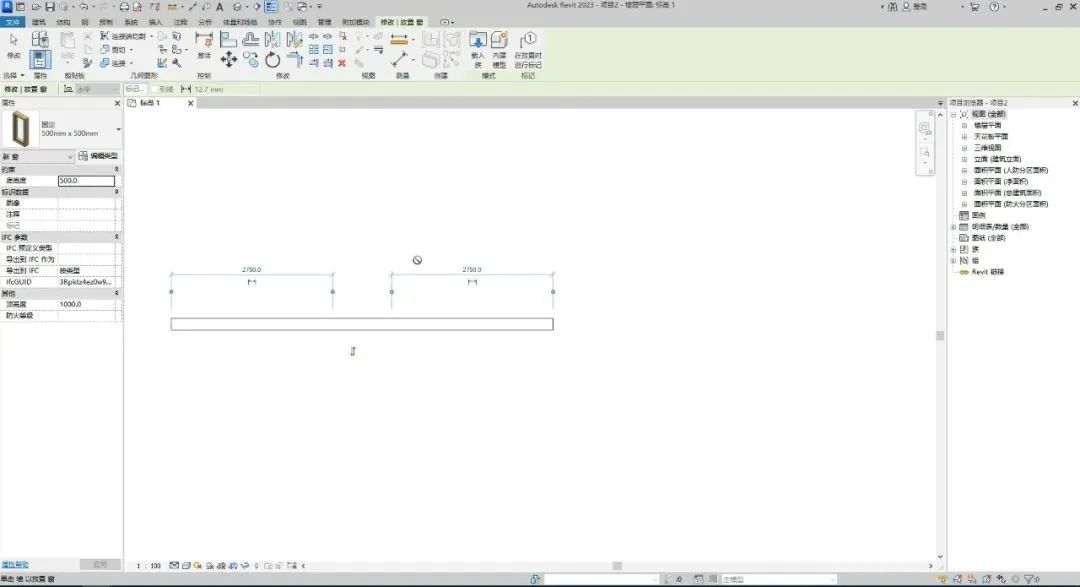Click the Offset tool icon
The width and height of the screenshot is (1080, 587).
click(x=251, y=39)
